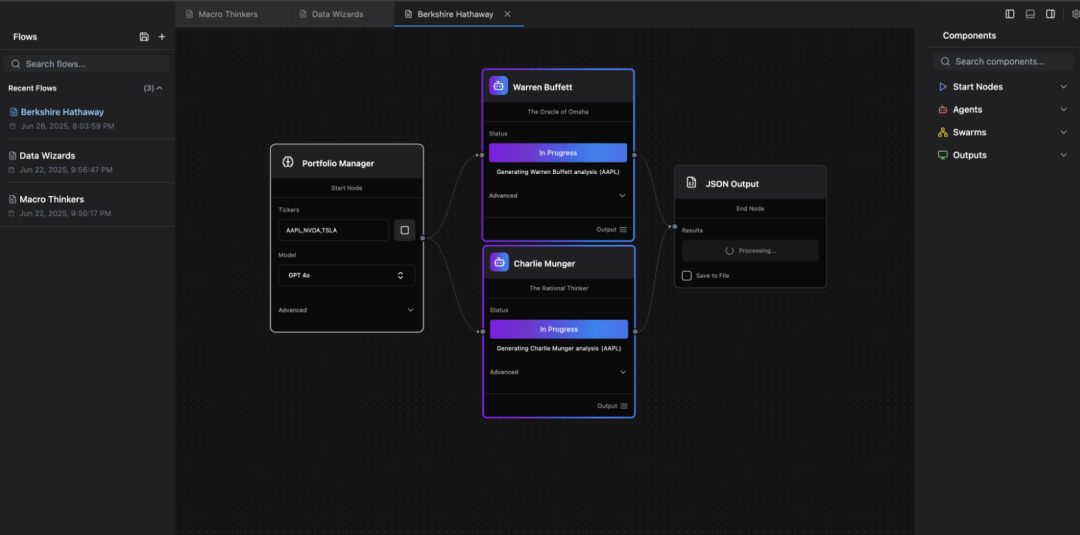Click the Search components input field
The width and height of the screenshot is (1080, 535).
(x=1003, y=61)
